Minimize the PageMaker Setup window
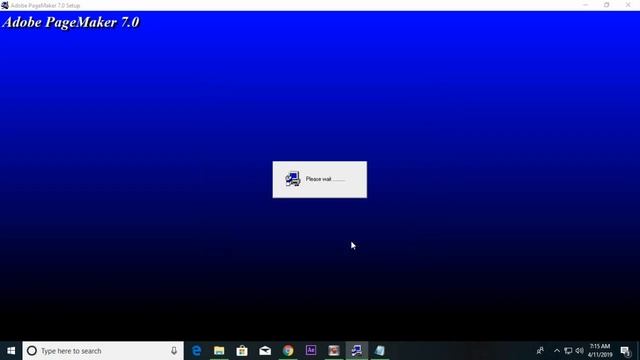The image size is (640, 360). (586, 5)
